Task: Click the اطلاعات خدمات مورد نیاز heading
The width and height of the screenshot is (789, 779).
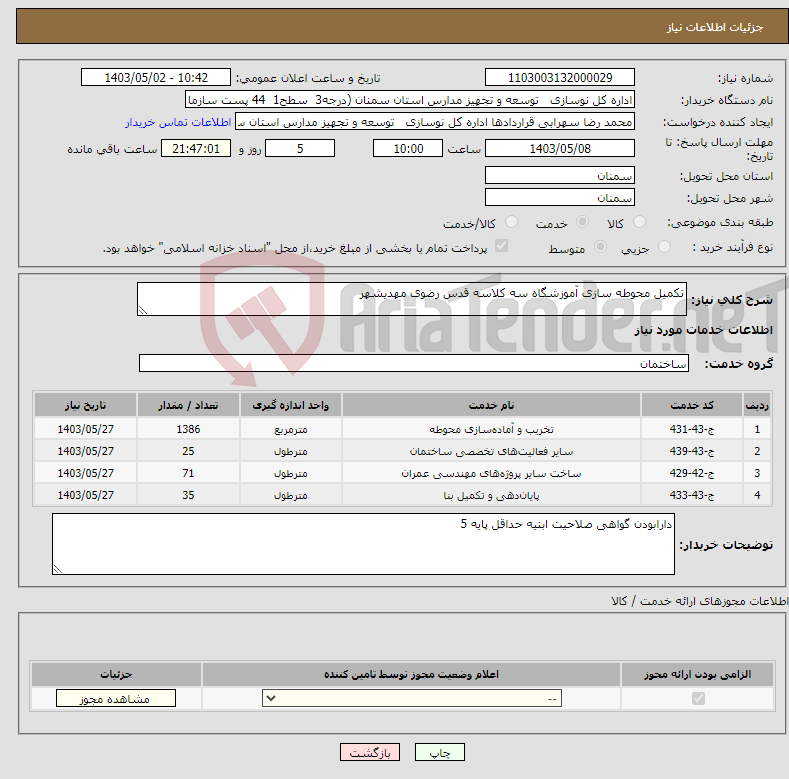Action: coord(703,330)
